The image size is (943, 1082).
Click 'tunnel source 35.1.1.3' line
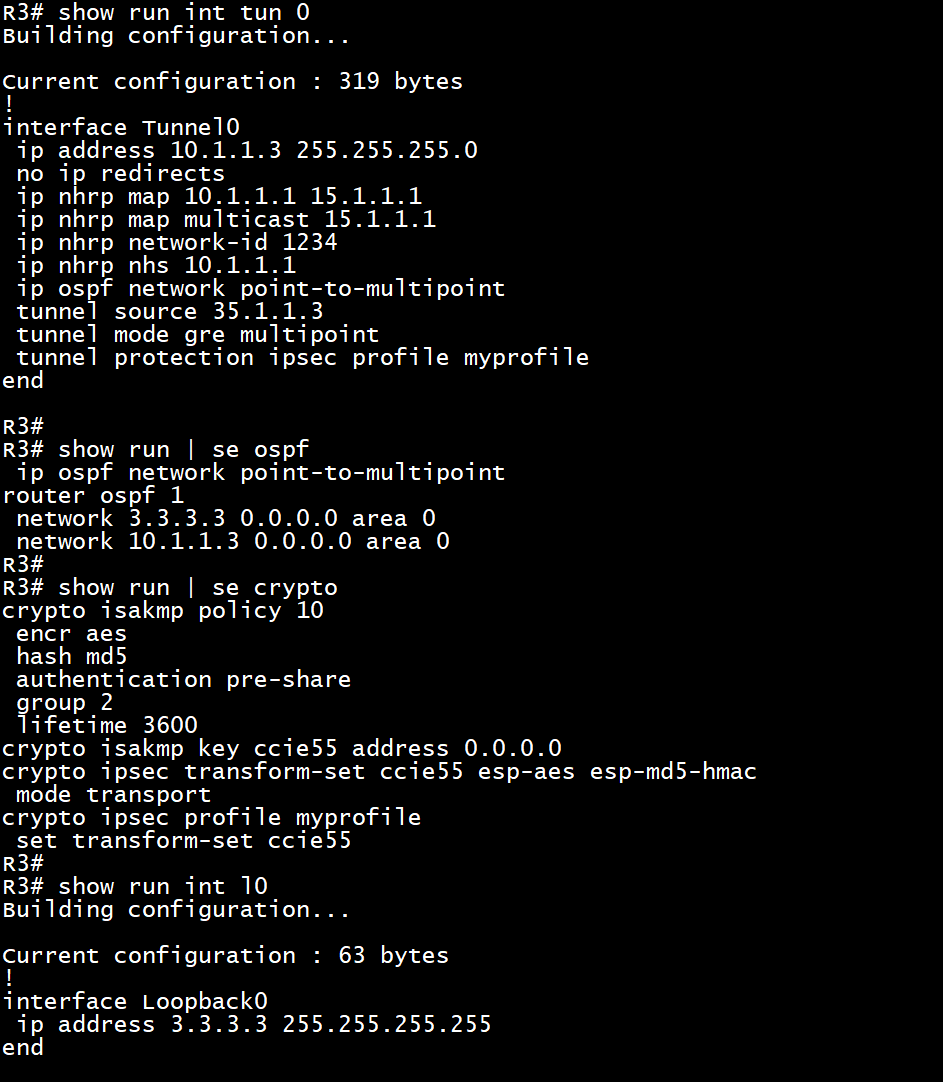[x=170, y=311]
